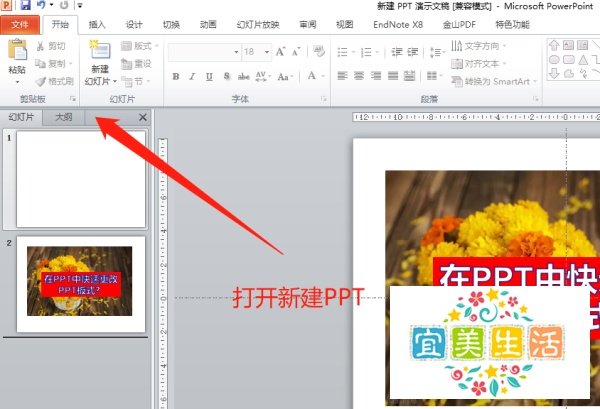Align text left
The image size is (600, 409).
[342, 76]
